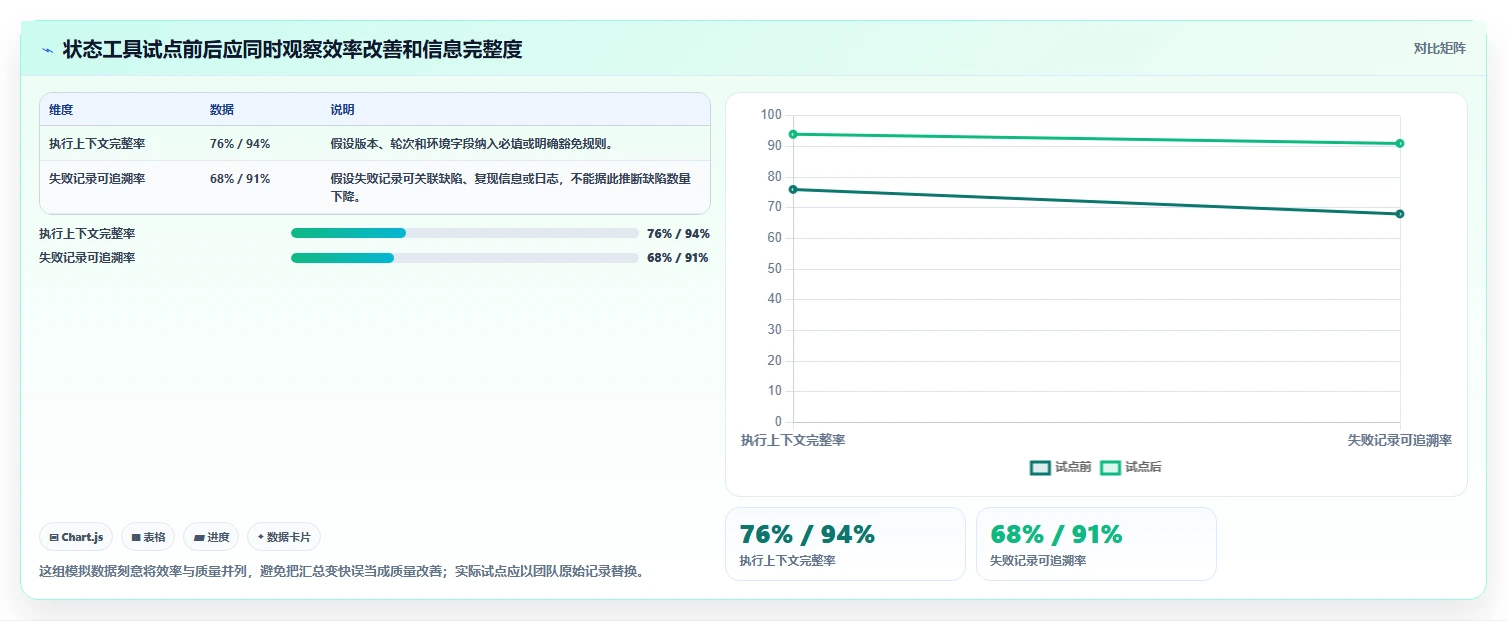This screenshot has width=1507, height=621.
Task: Click the lightning icon beside the title
Action: tap(48, 50)
